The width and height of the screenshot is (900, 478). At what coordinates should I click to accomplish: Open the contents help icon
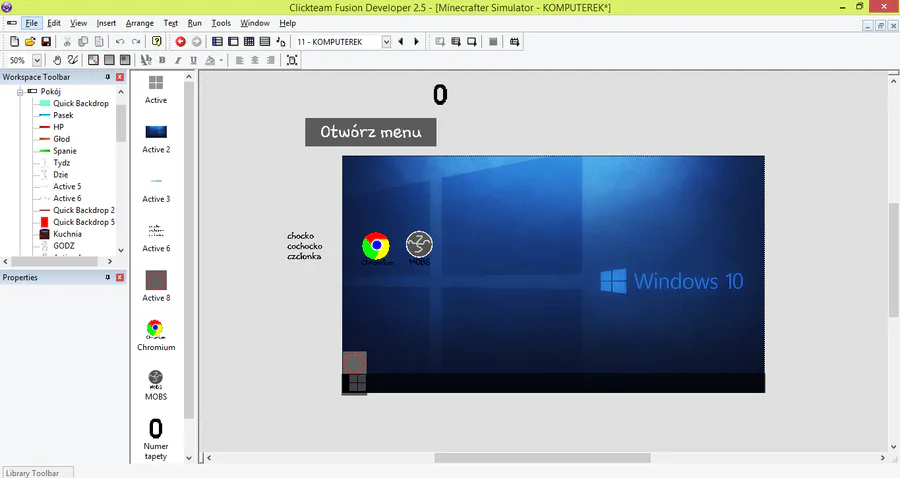point(157,41)
